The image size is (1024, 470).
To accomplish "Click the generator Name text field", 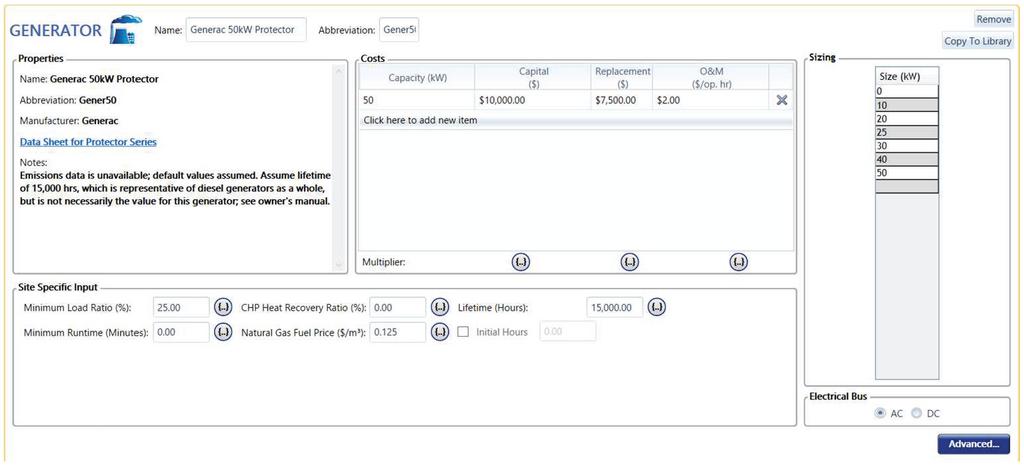I will click(x=245, y=30).
